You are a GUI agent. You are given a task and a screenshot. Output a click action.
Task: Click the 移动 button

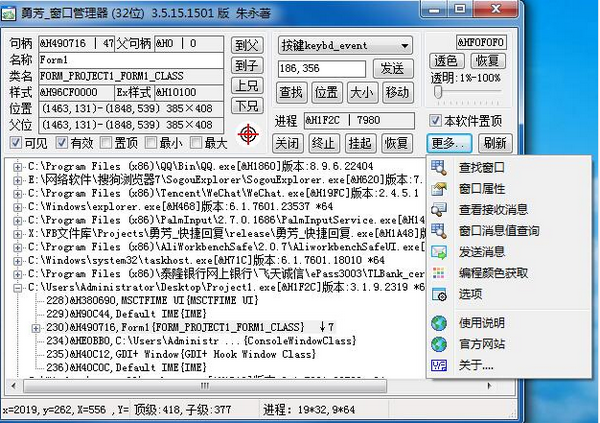(398, 92)
